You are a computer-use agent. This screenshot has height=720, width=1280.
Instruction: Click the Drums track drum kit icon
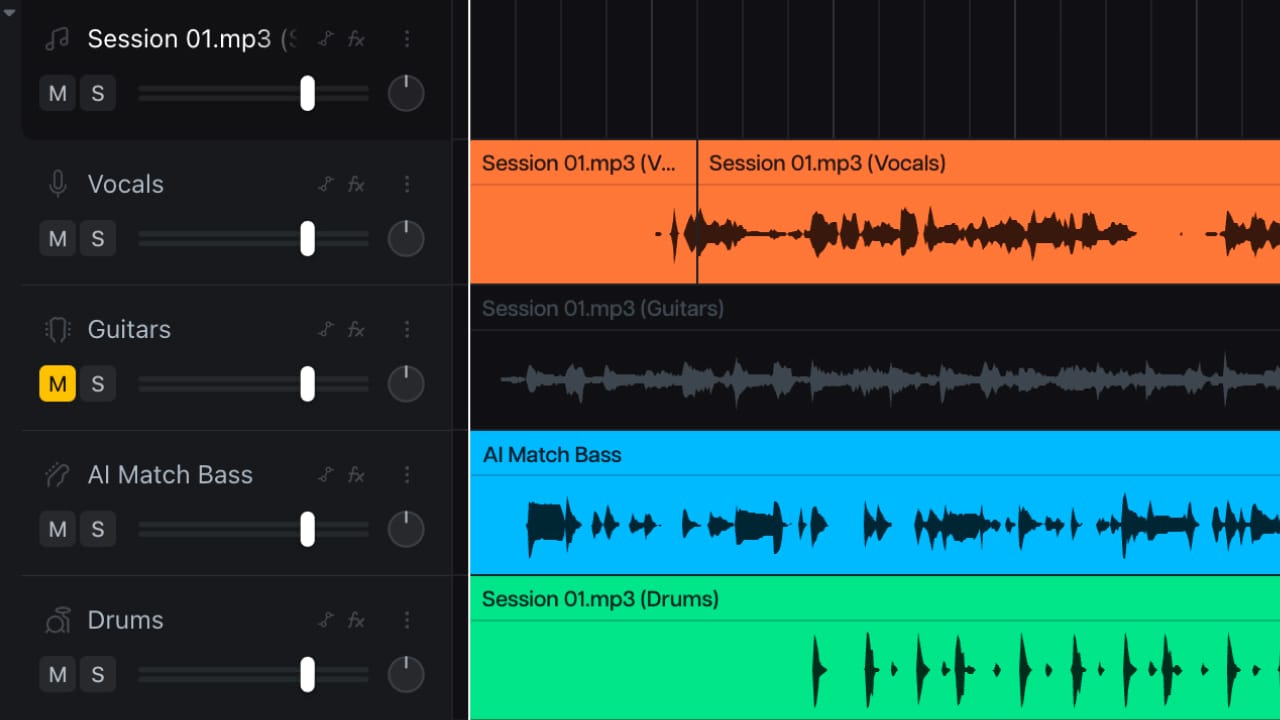[x=58, y=620]
